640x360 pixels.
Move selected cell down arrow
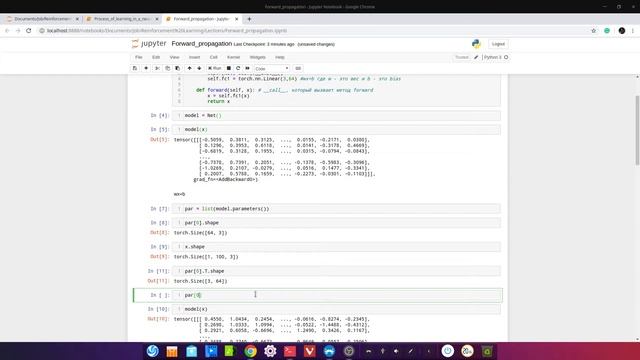coord(199,68)
